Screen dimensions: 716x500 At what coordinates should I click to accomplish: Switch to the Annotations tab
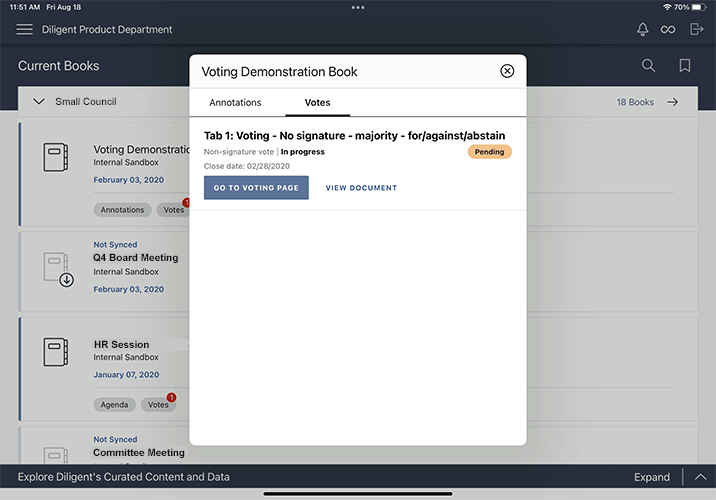click(x=235, y=102)
